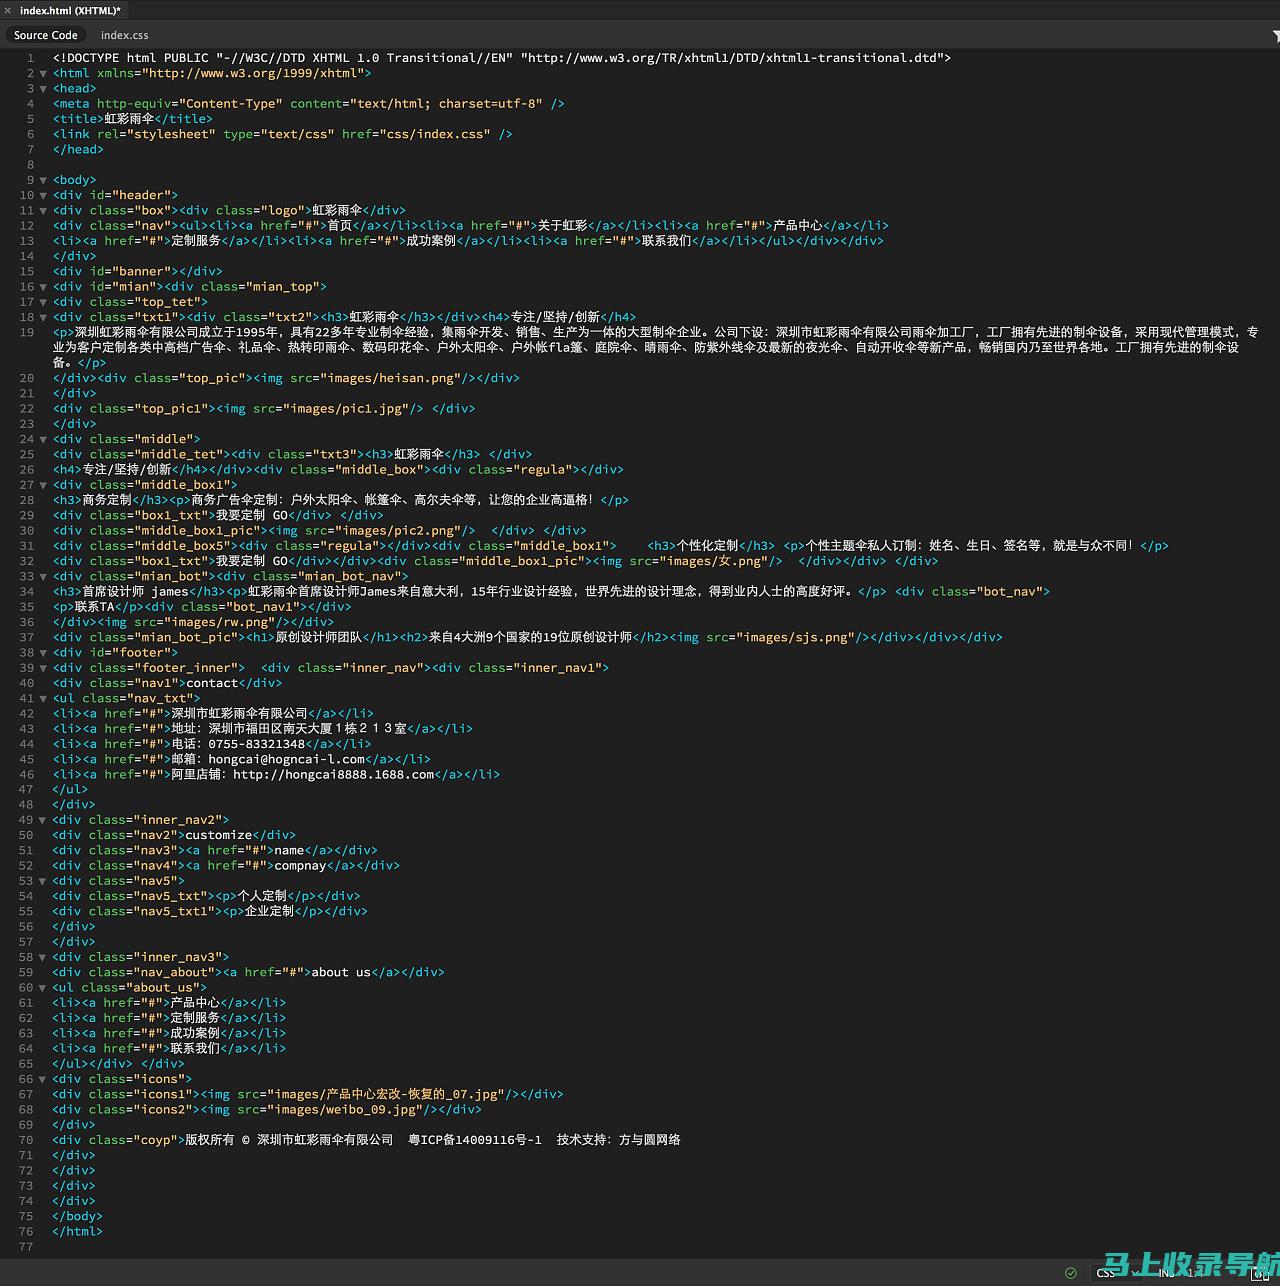The image size is (1280, 1286).
Task: Collapse the div class="mian_bot" fold arrow
Action: 43,576
